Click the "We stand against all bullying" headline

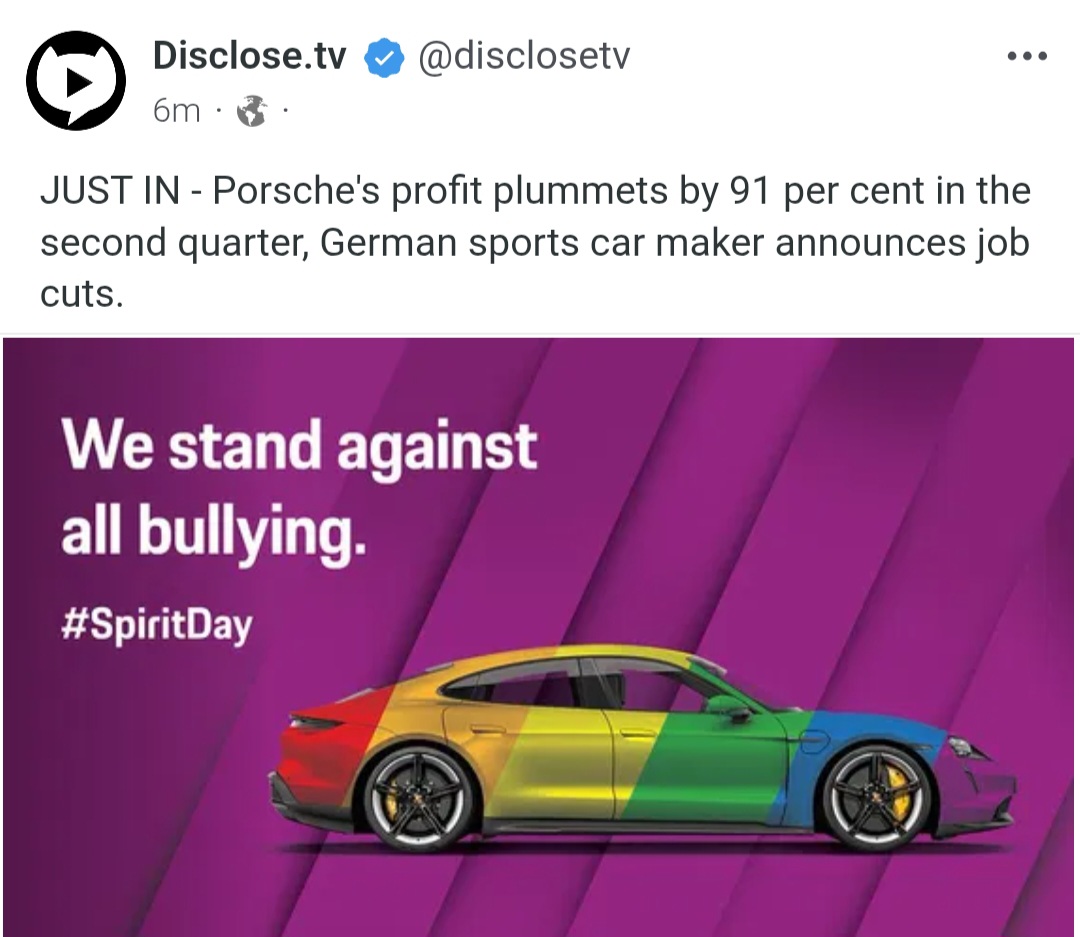[x=299, y=490]
